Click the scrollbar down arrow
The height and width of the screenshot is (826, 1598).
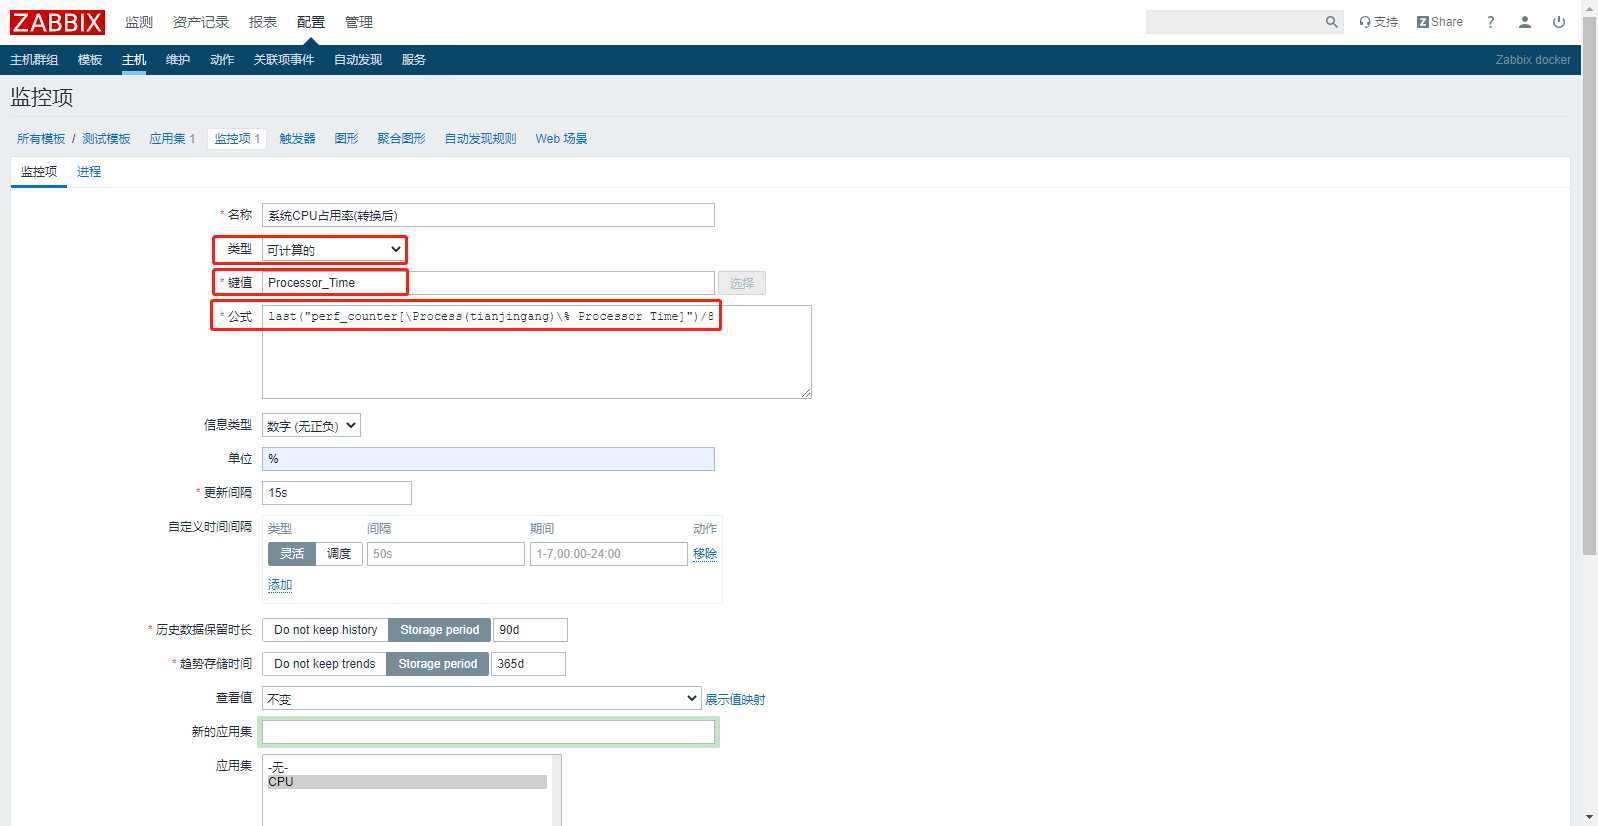(1589, 818)
